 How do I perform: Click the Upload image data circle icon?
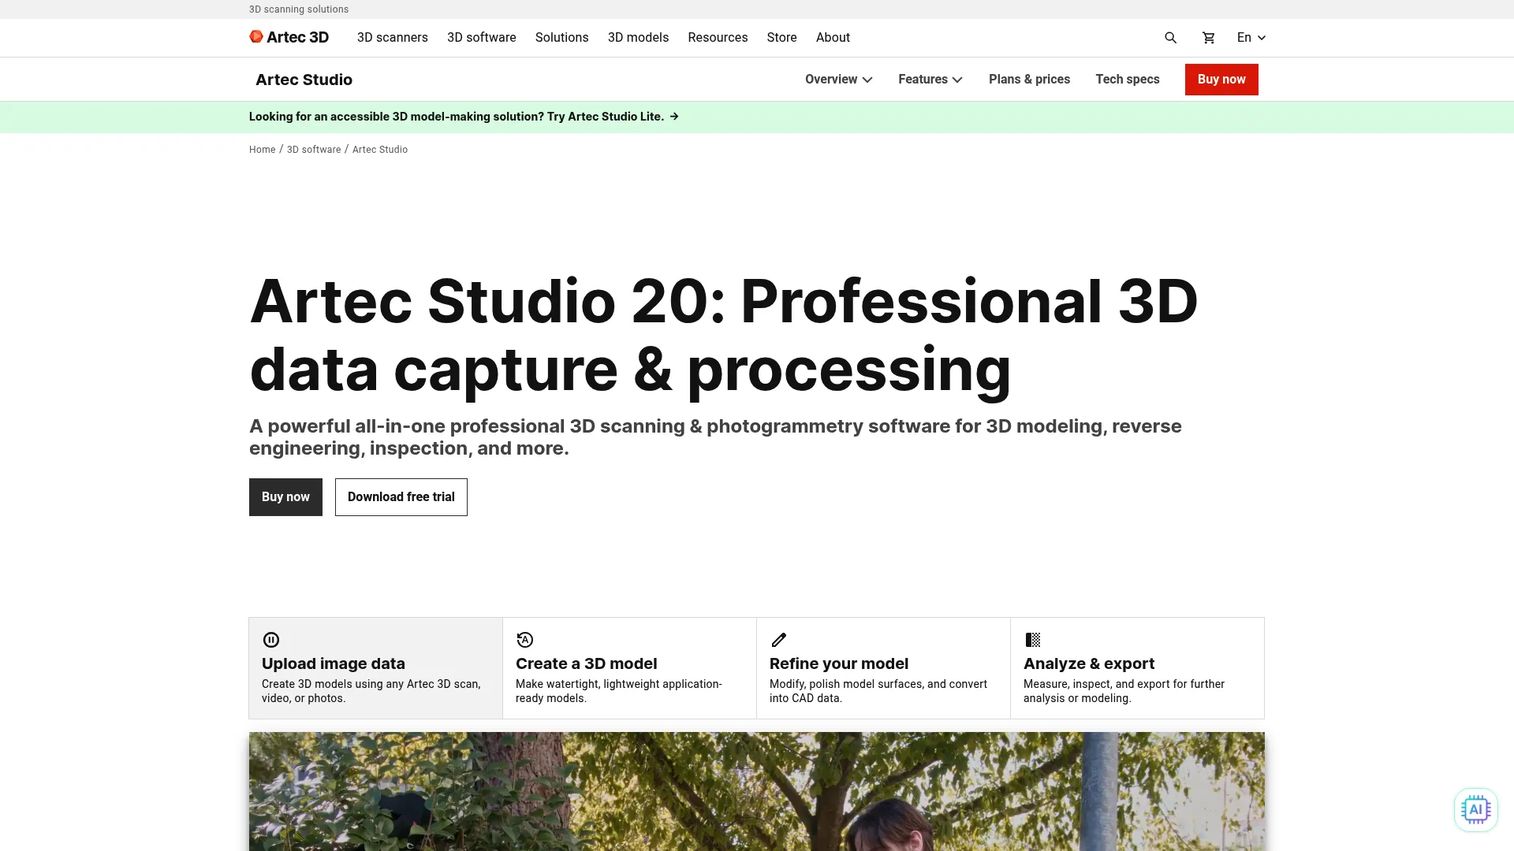[271, 640]
